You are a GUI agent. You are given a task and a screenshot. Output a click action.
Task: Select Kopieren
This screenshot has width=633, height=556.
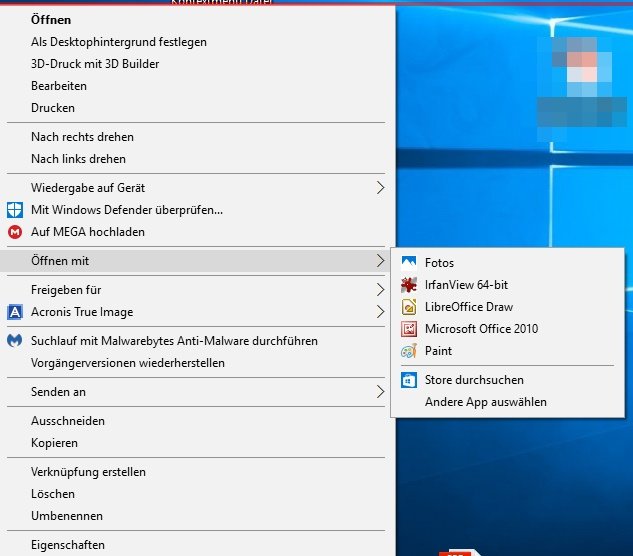tap(196, 443)
